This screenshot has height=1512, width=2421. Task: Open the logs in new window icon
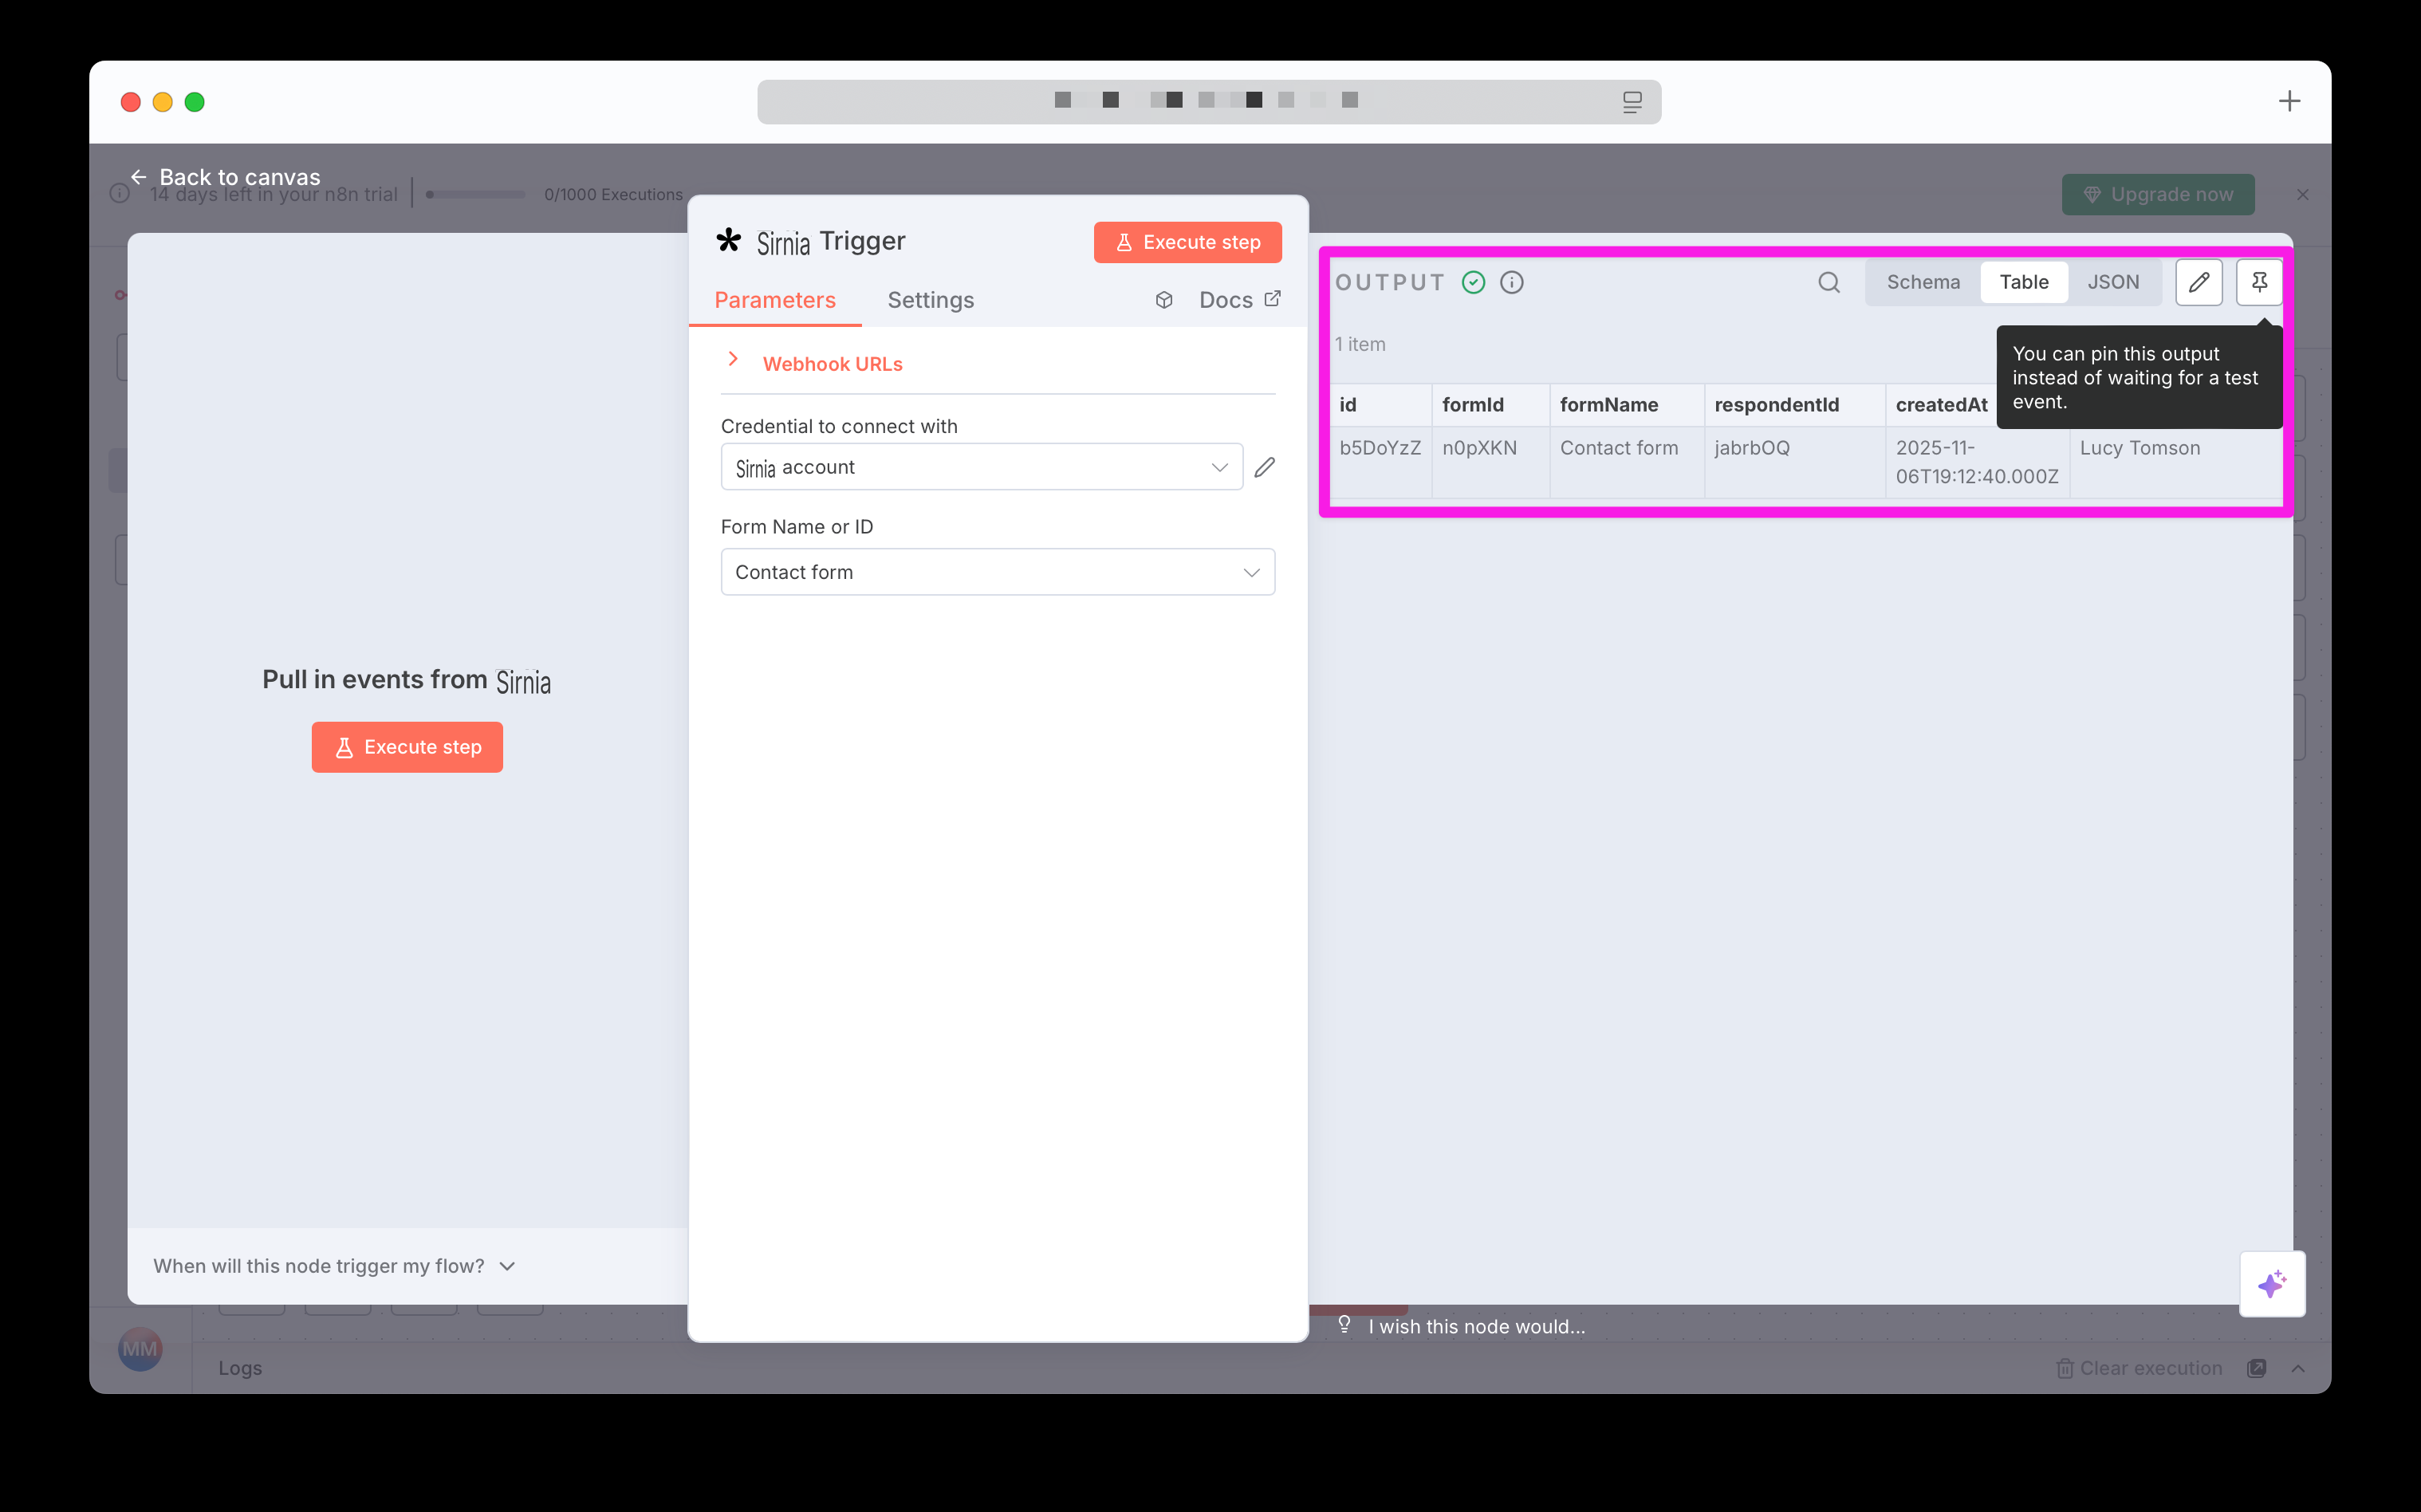click(x=2256, y=1368)
